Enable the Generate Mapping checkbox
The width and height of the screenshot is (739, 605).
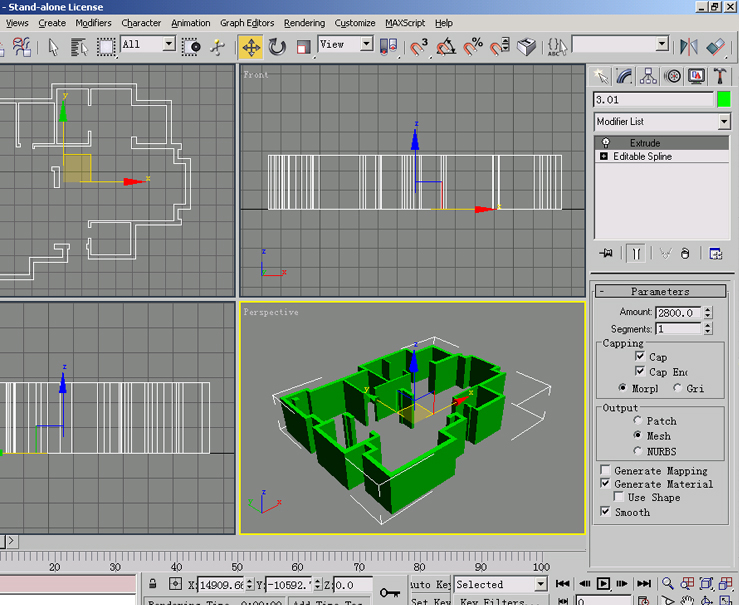[x=605, y=471]
